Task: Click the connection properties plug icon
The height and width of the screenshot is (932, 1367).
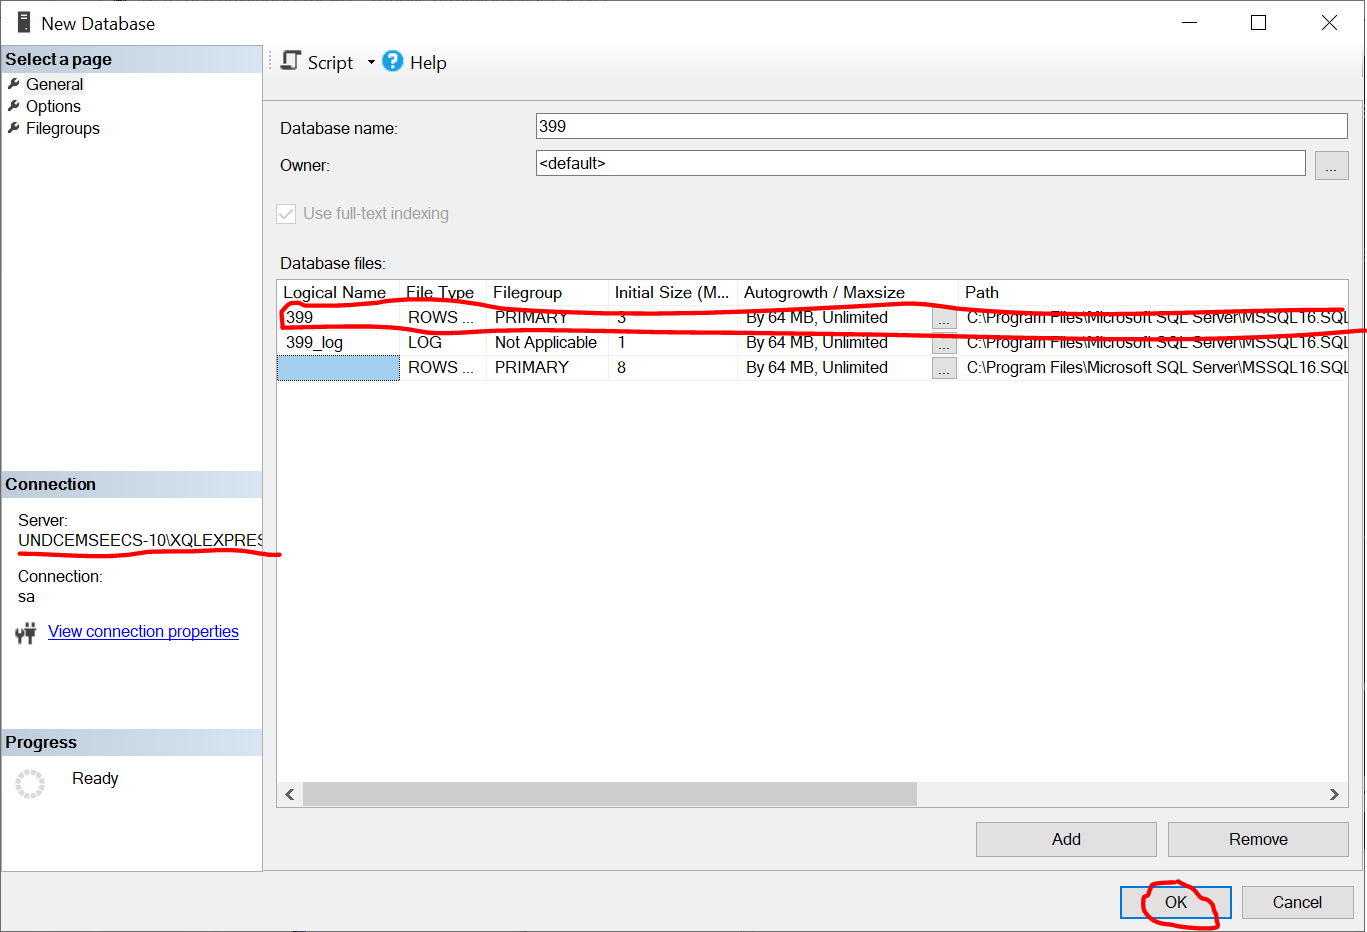Action: [x=26, y=633]
